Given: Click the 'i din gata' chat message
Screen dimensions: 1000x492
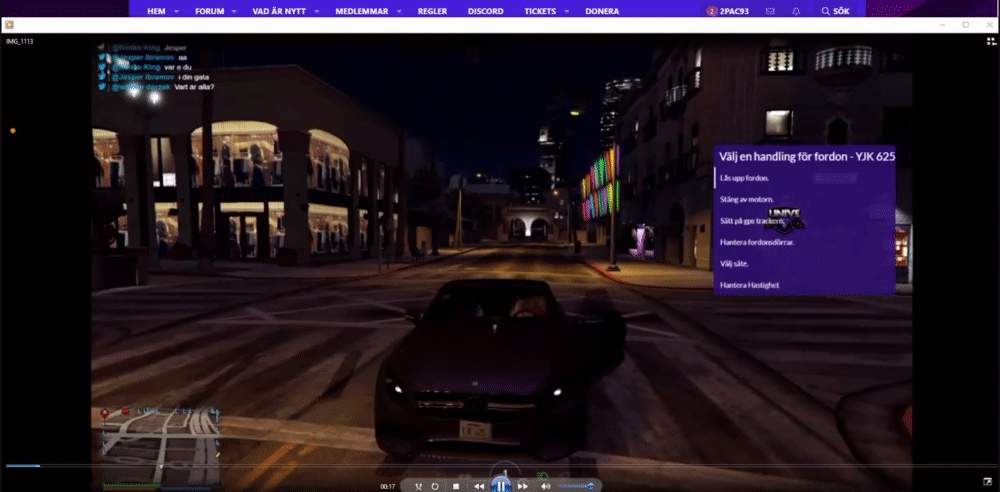Looking at the screenshot, I should pyautogui.click(x=194, y=77).
